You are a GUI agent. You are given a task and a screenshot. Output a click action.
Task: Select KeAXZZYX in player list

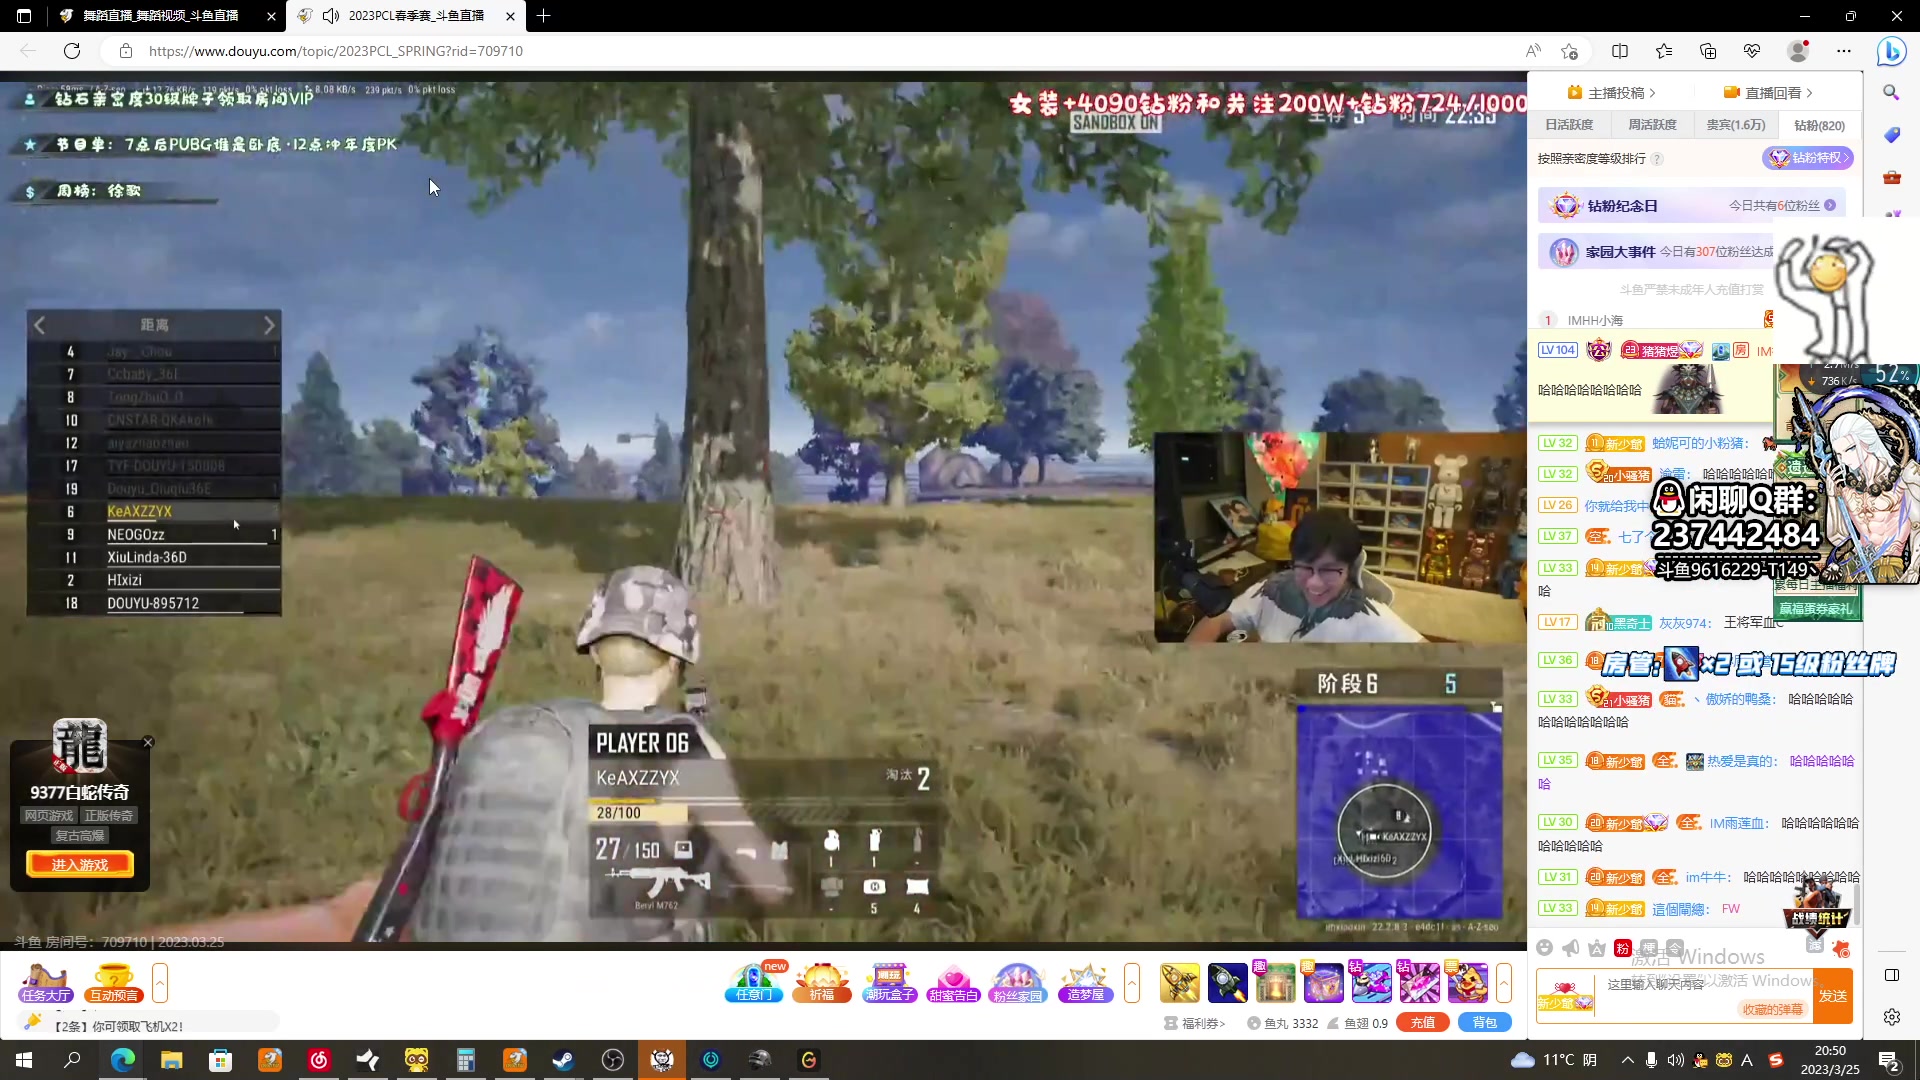tap(140, 511)
